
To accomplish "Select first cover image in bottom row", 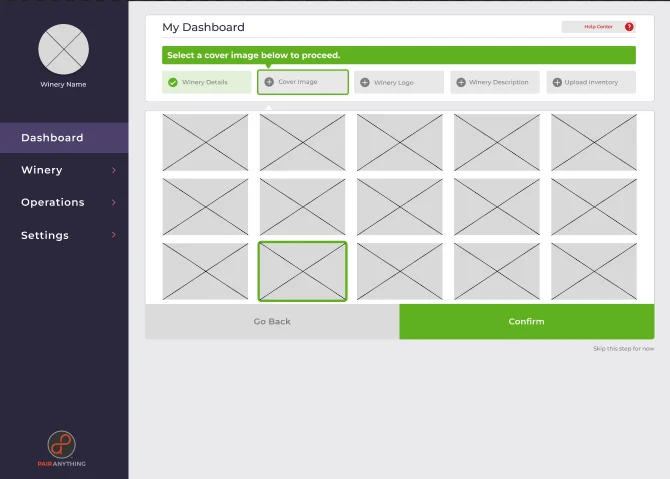I will click(x=205, y=271).
